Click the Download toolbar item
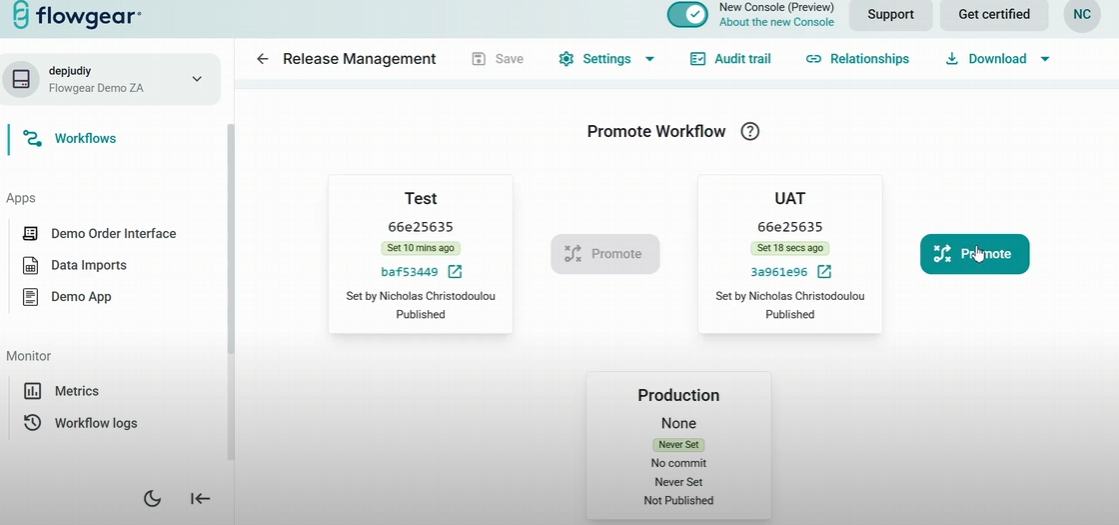 pyautogui.click(x=986, y=58)
